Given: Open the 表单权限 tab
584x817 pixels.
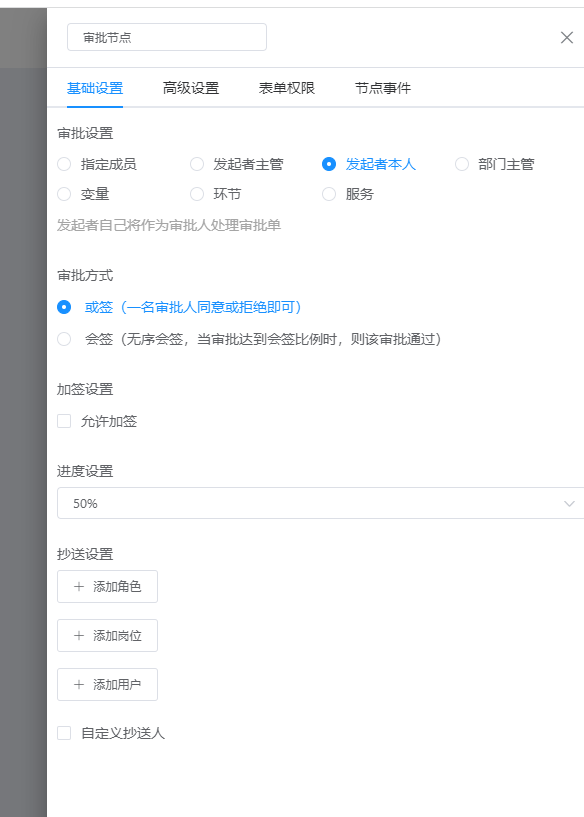Looking at the screenshot, I should click(287, 88).
